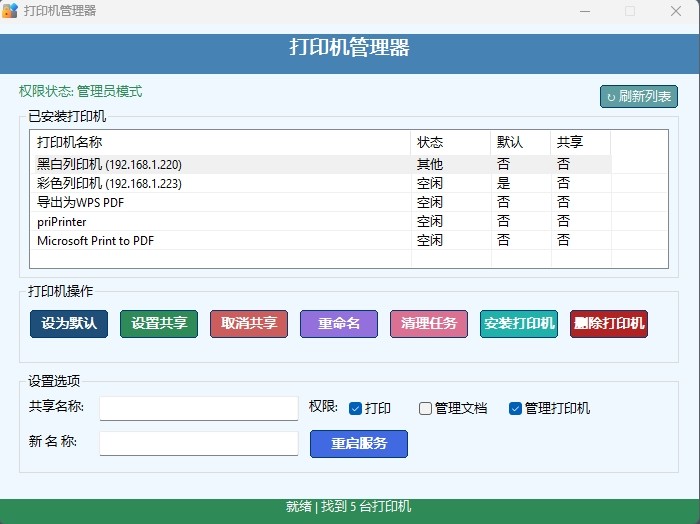
Task: Click the 安装打印机 button
Action: (x=519, y=324)
